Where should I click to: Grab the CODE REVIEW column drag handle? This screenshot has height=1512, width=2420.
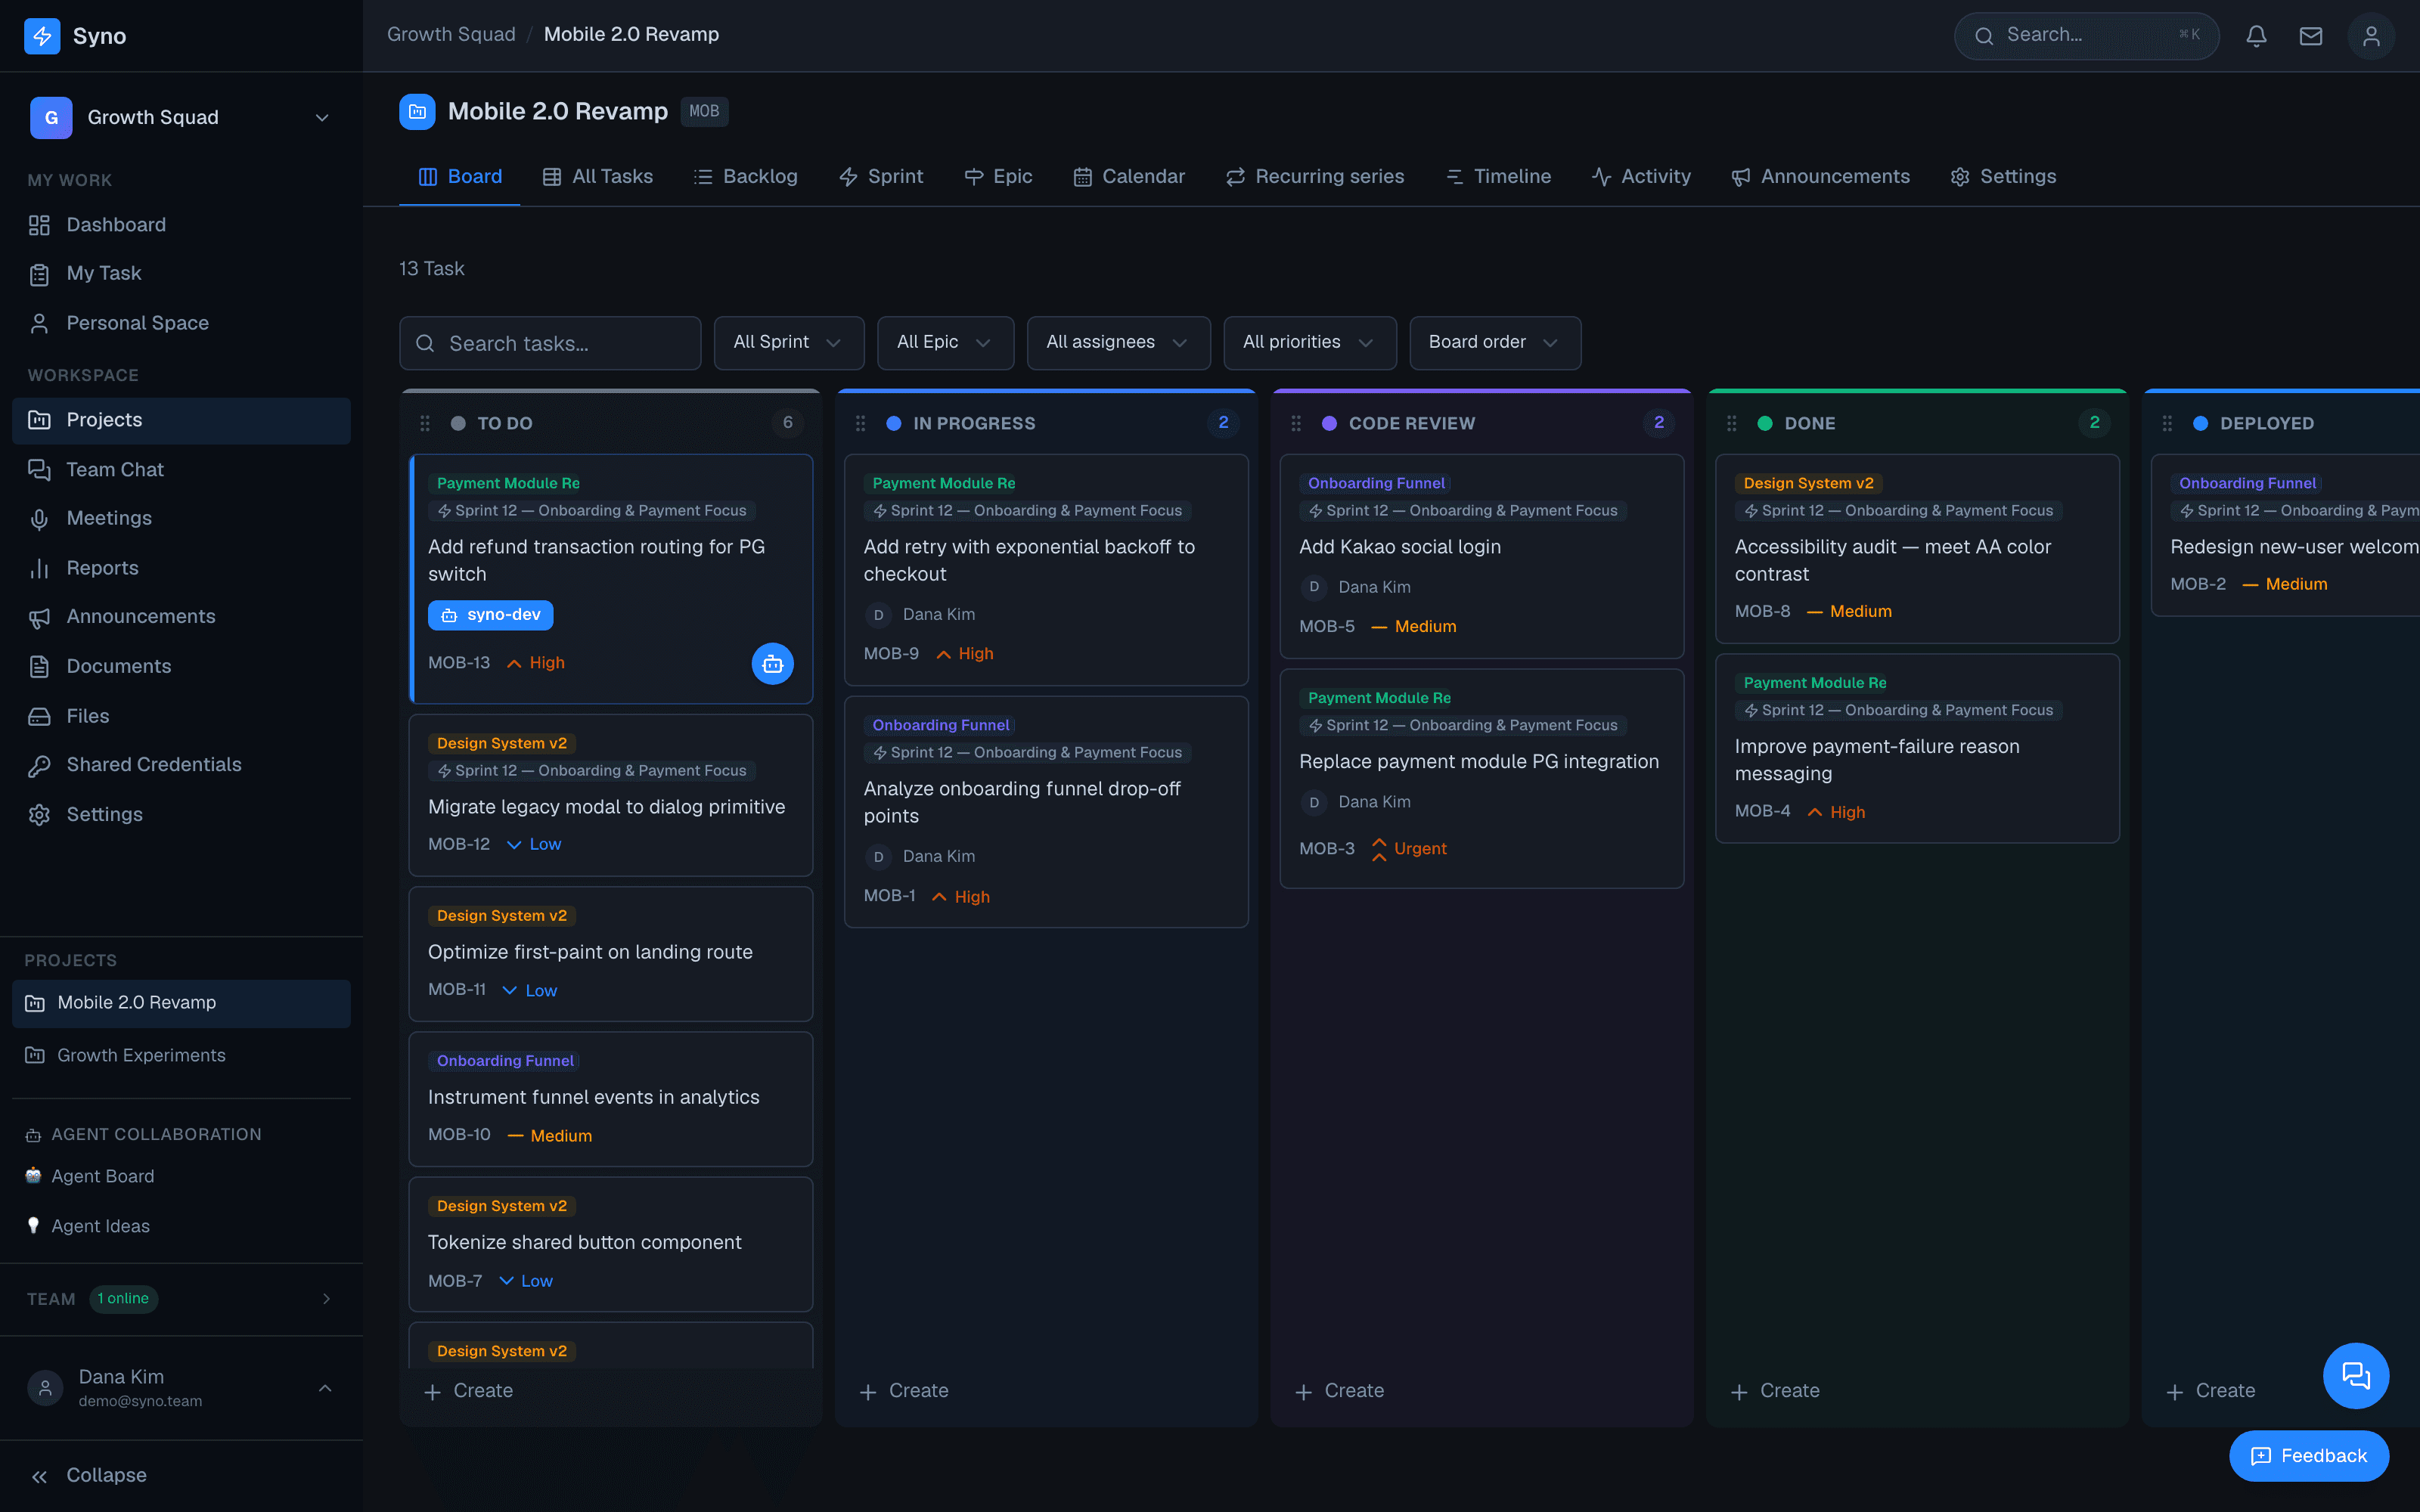click(1296, 423)
